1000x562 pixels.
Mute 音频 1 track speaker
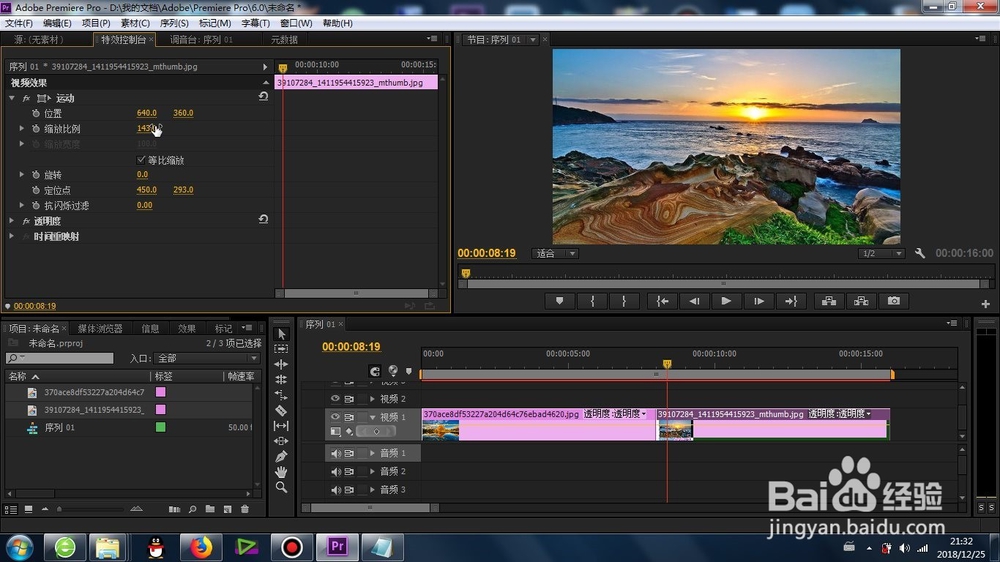335,454
